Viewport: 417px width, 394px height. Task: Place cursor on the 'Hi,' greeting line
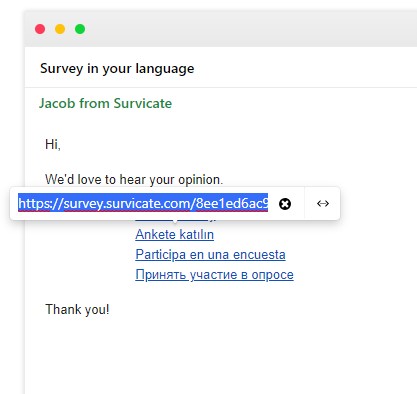(53, 144)
